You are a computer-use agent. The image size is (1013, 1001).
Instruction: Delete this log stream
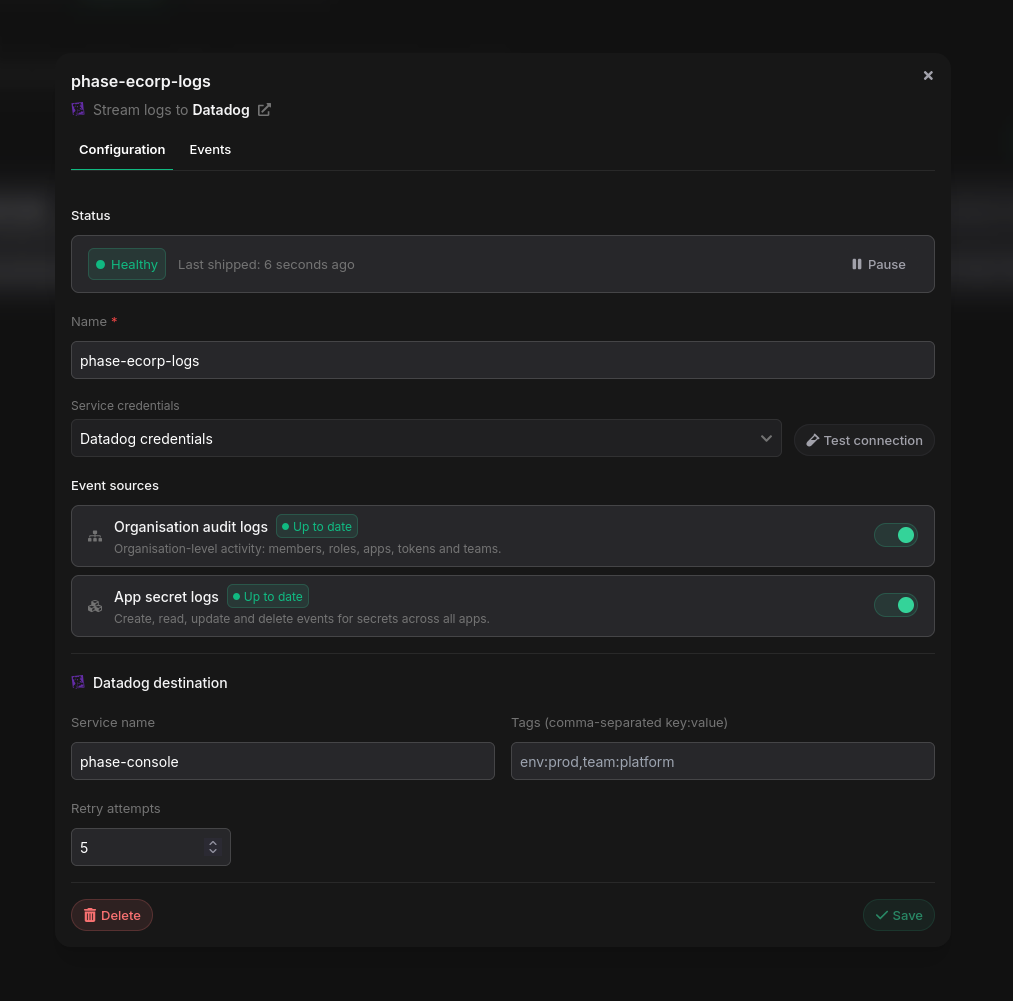pos(112,915)
